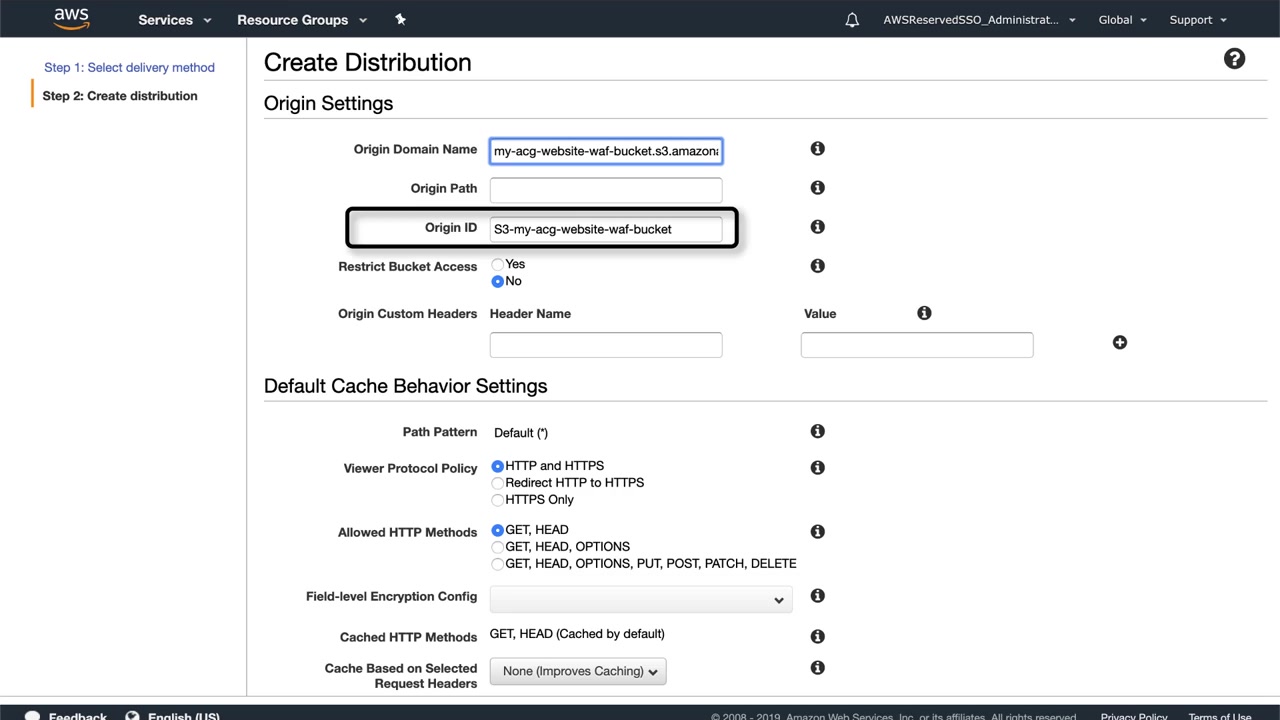Viewport: 1280px width, 720px height.
Task: Add another origin custom header row
Action: (x=1119, y=343)
